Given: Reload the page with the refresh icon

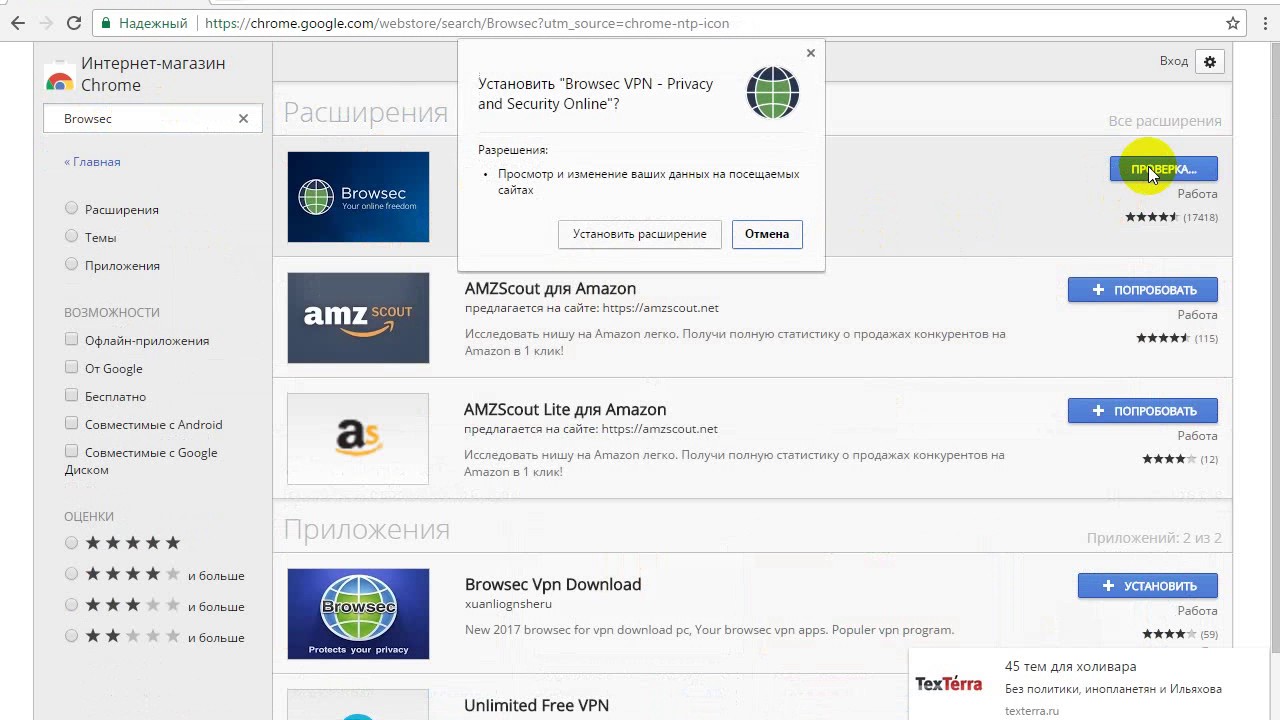Looking at the screenshot, I should click(x=74, y=22).
